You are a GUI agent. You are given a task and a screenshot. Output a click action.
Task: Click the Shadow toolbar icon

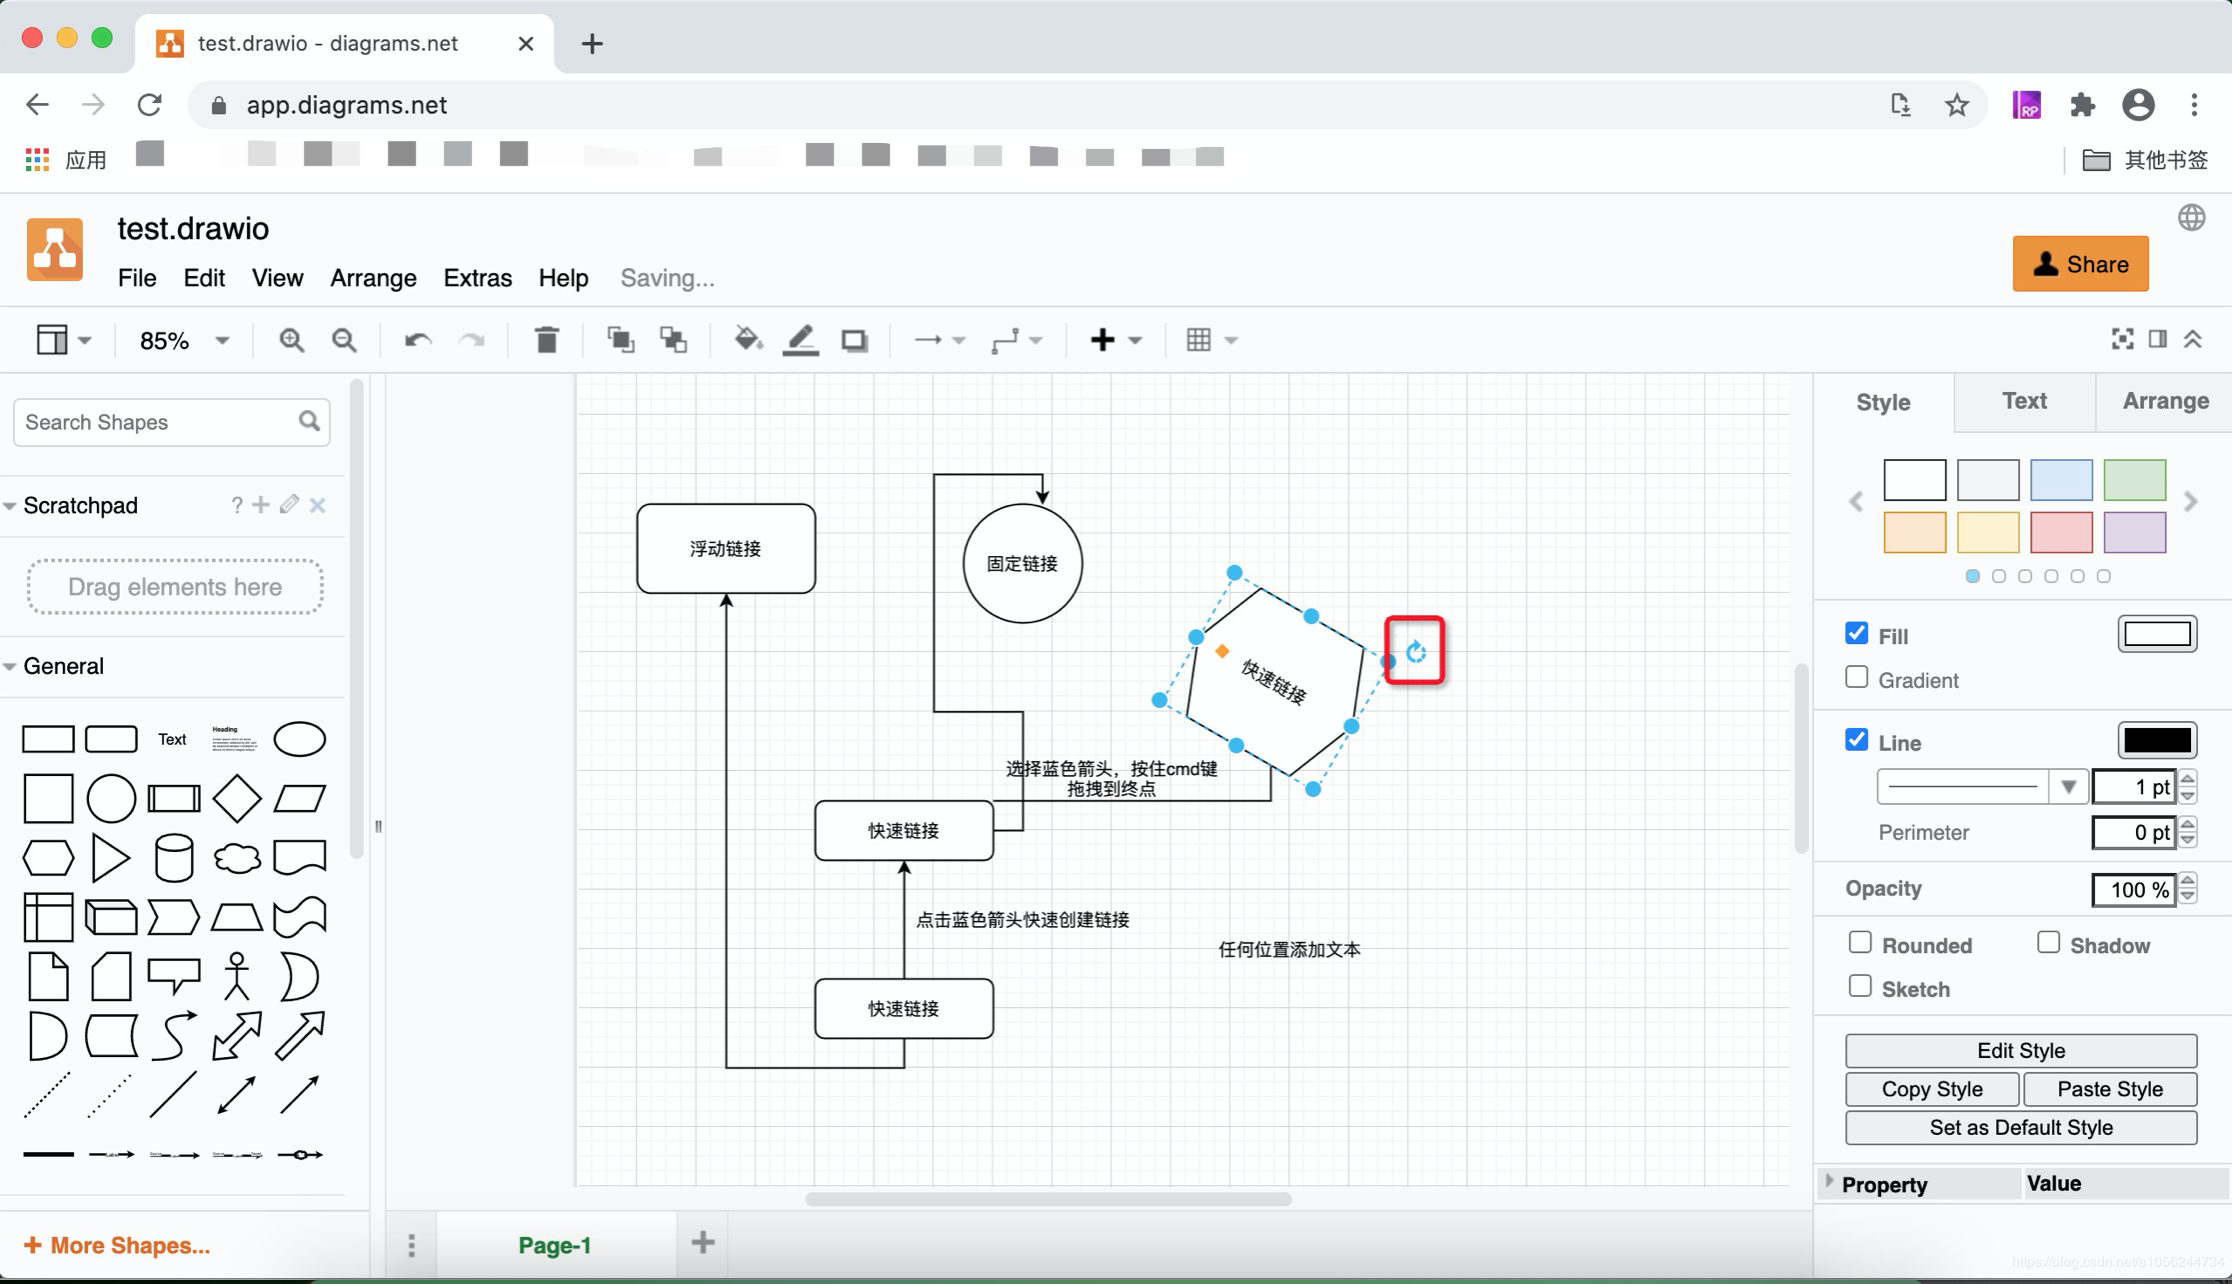point(855,340)
